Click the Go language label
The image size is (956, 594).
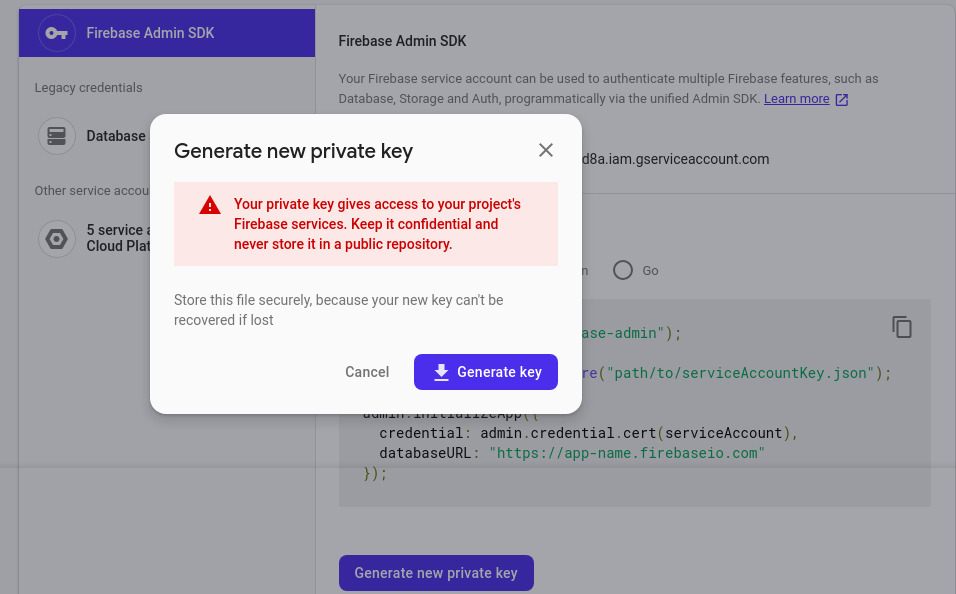pyautogui.click(x=650, y=271)
